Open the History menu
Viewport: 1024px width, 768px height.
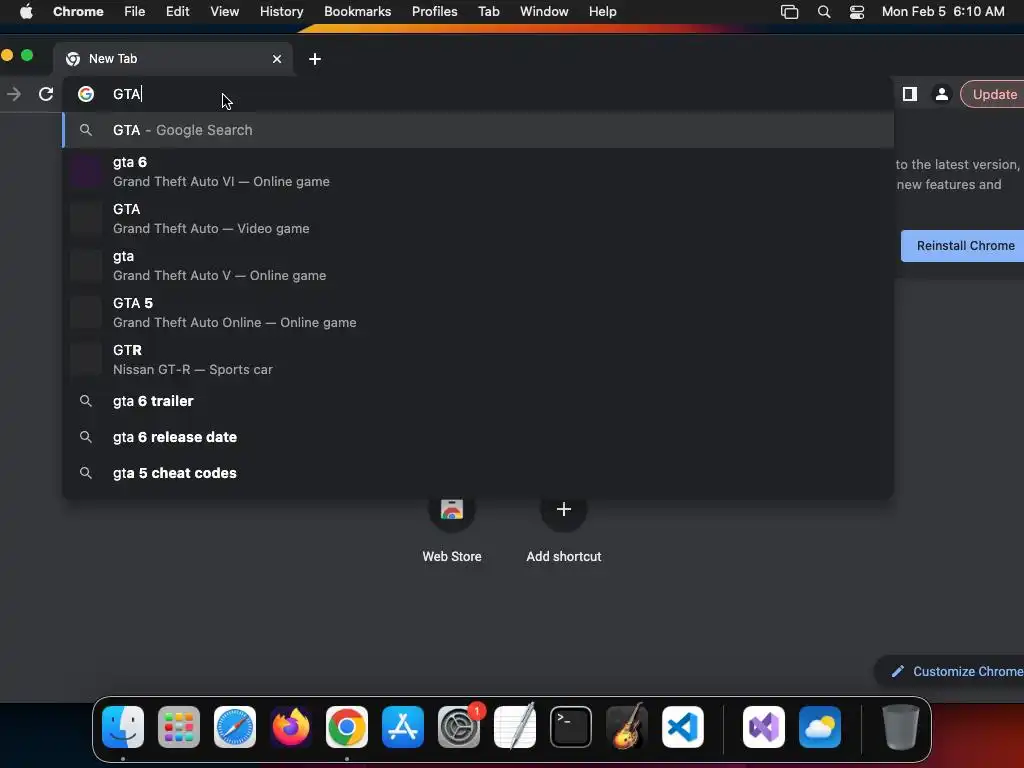[281, 12]
